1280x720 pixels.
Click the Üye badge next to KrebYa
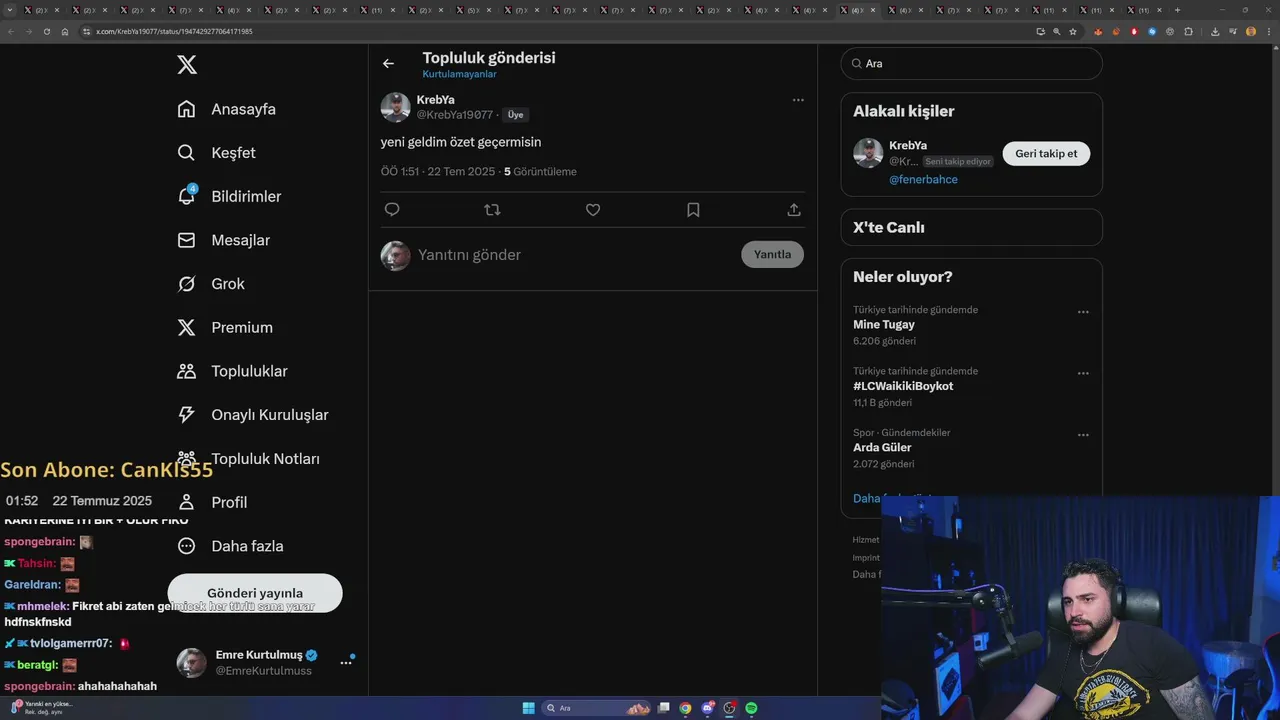pyautogui.click(x=515, y=115)
